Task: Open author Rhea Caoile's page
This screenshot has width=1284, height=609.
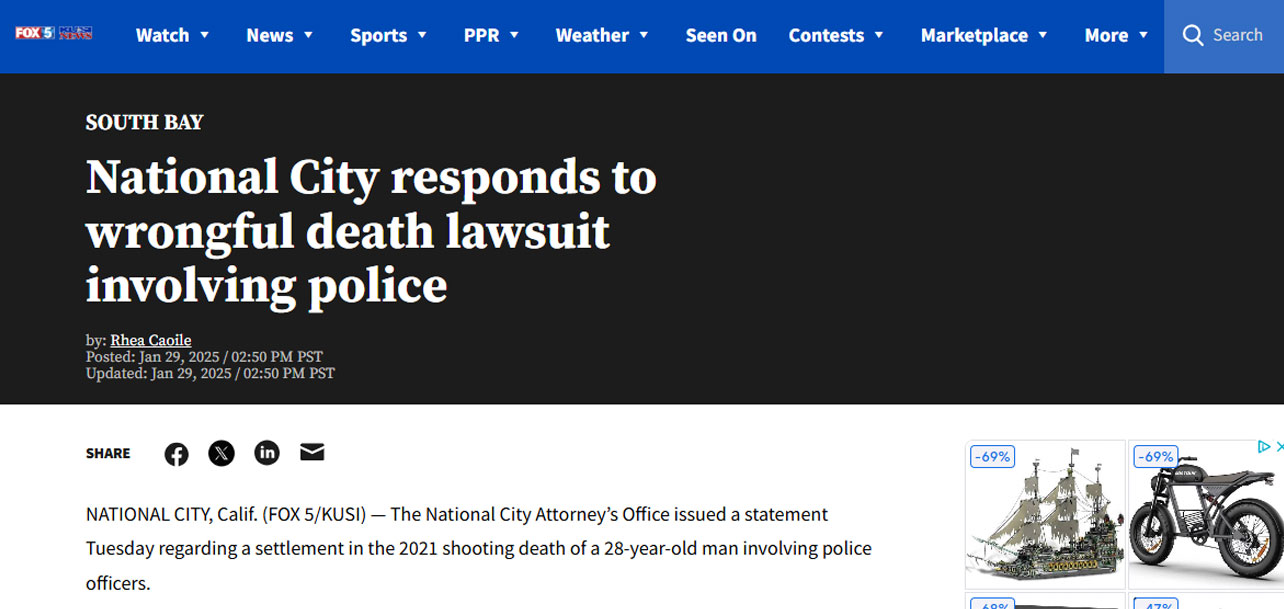Action: click(150, 340)
